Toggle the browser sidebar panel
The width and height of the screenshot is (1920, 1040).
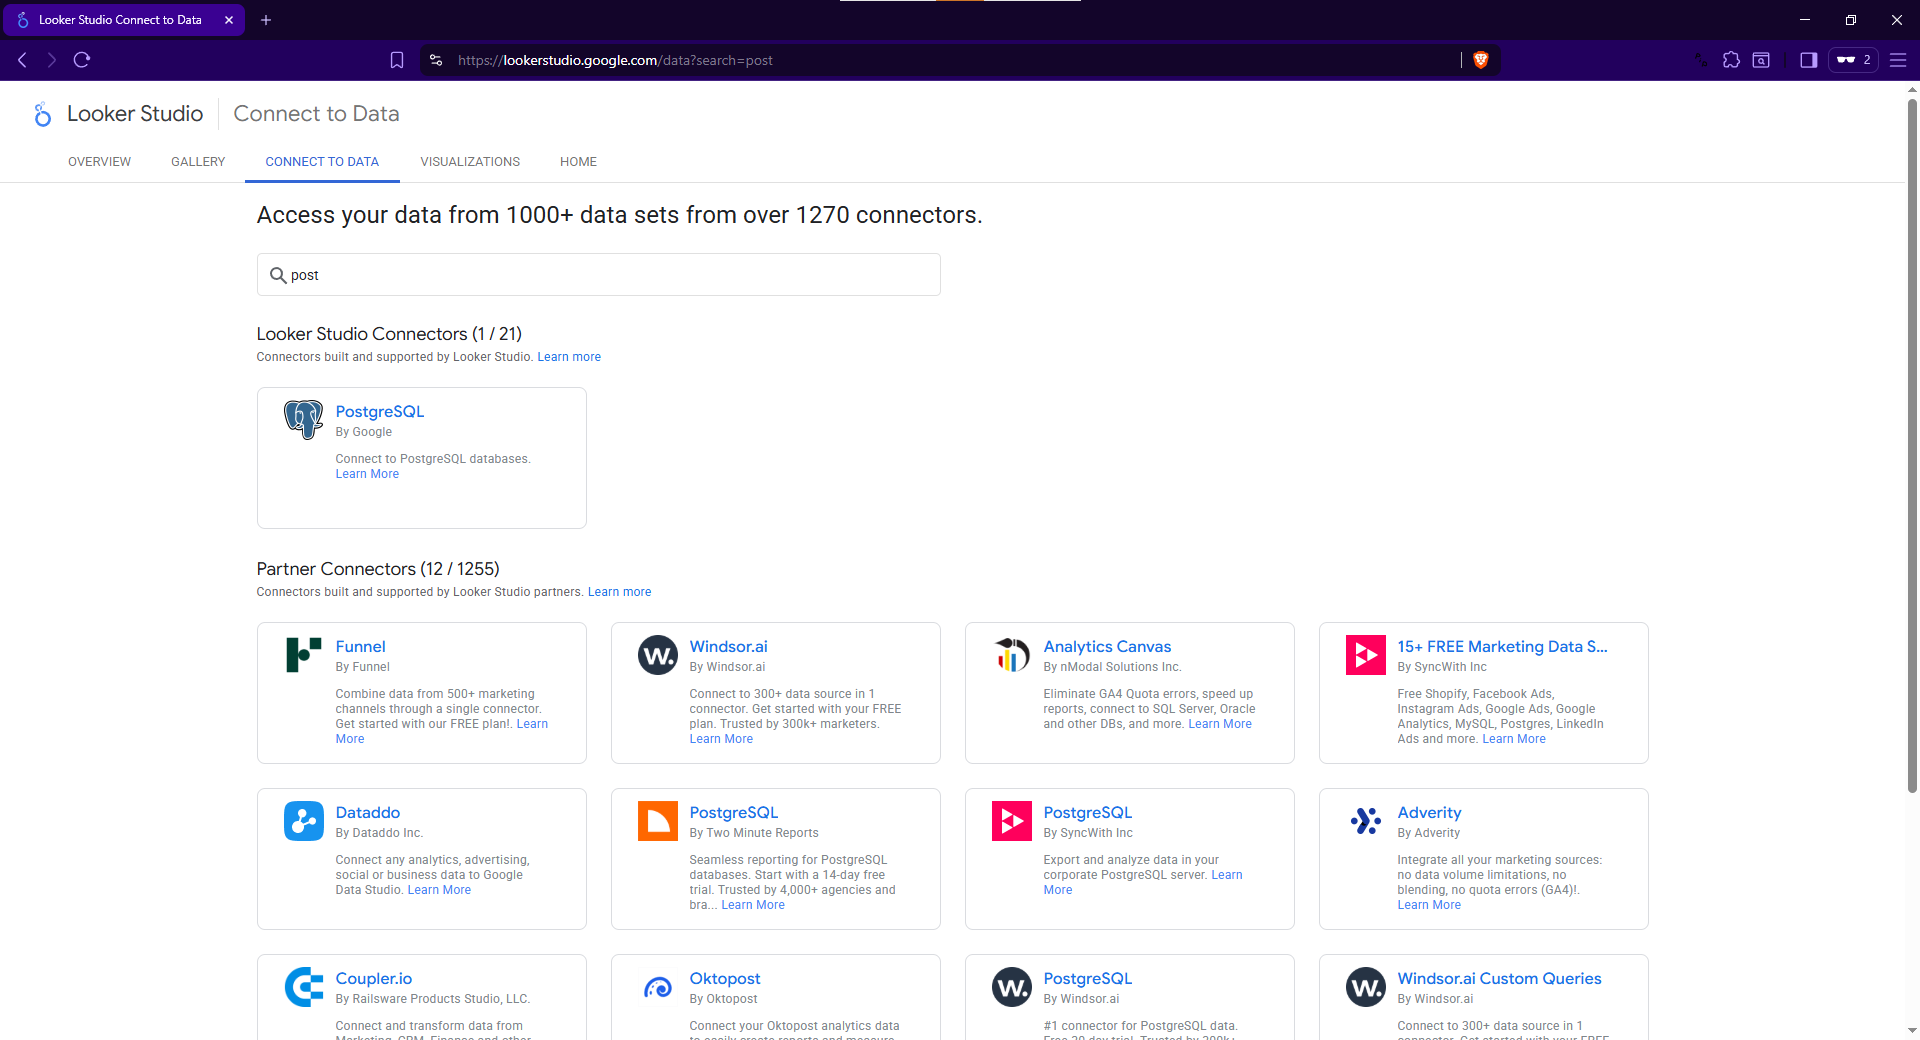(x=1808, y=60)
